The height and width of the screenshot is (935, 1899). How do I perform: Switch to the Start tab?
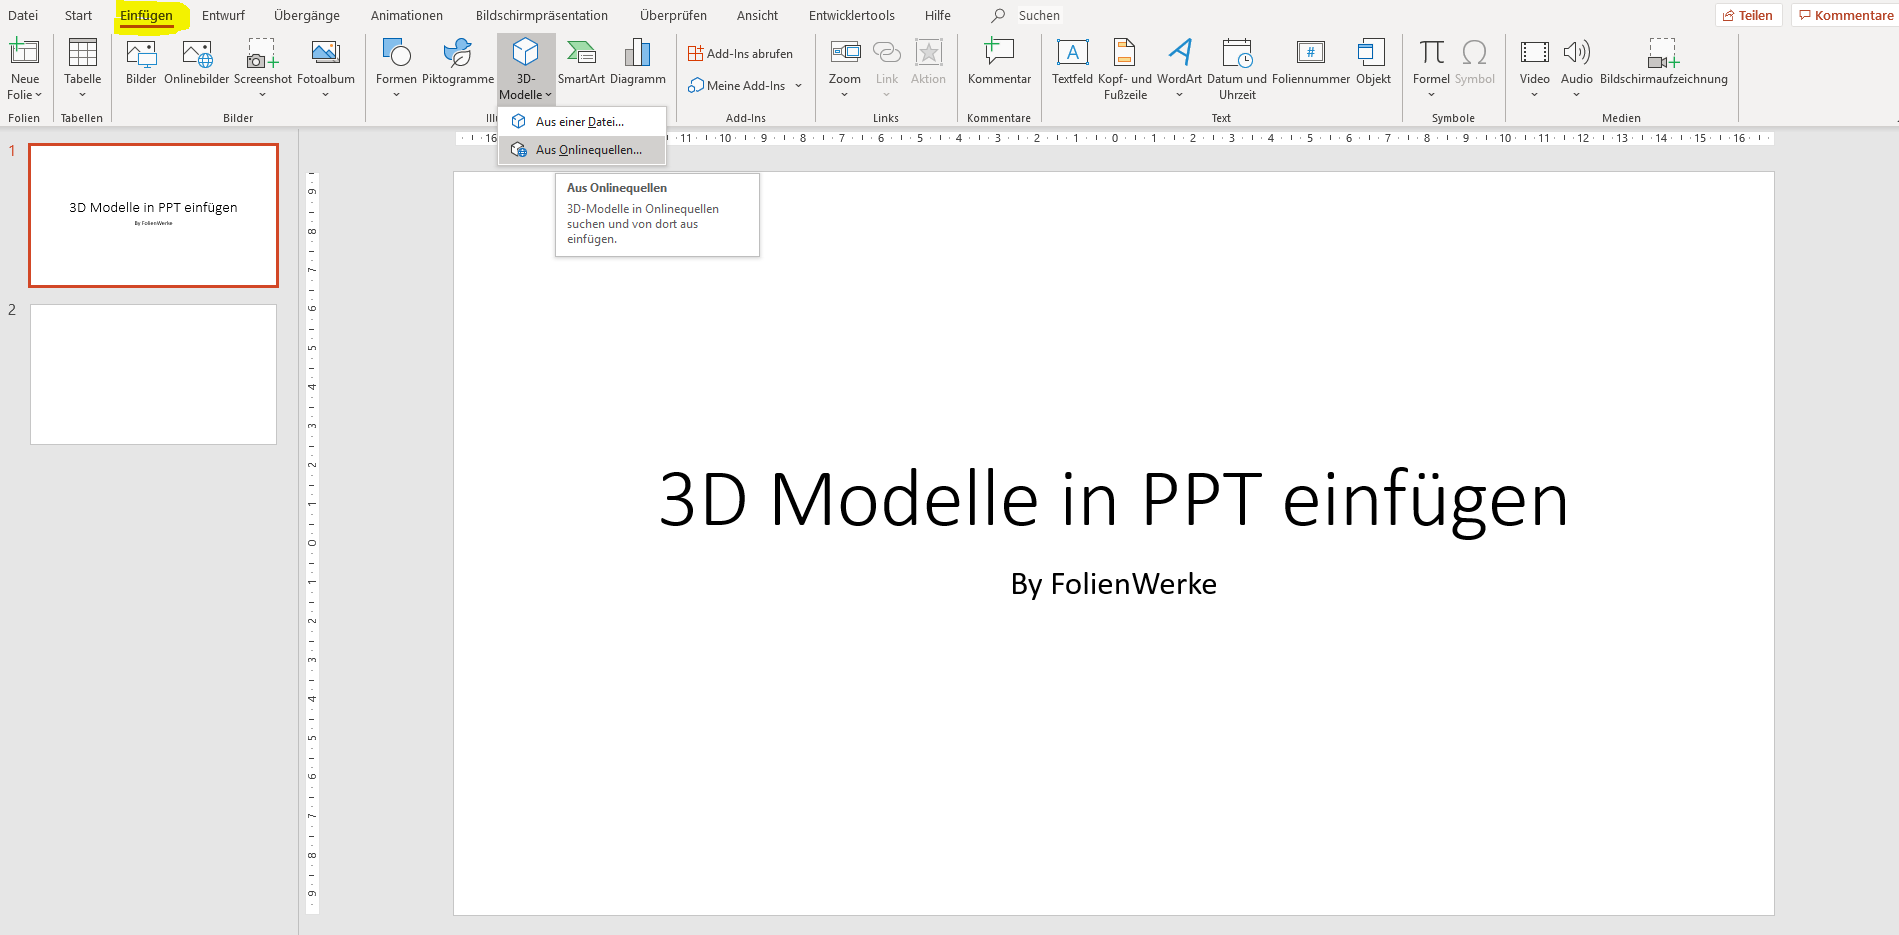(x=78, y=15)
